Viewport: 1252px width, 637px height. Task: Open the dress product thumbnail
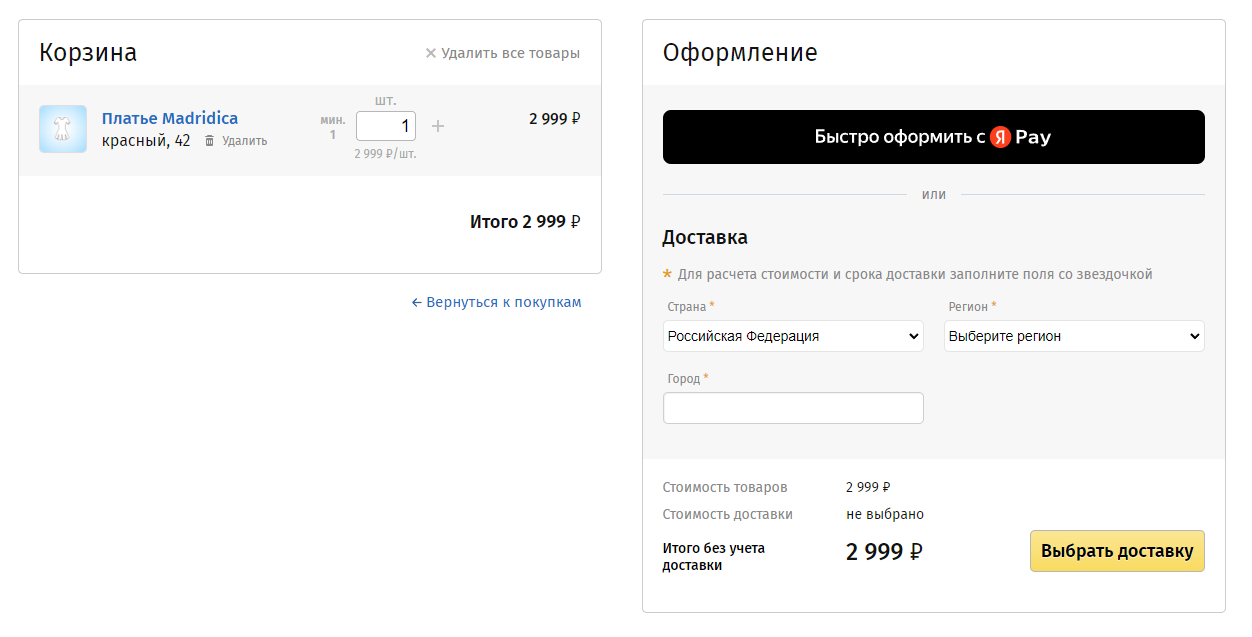63,129
